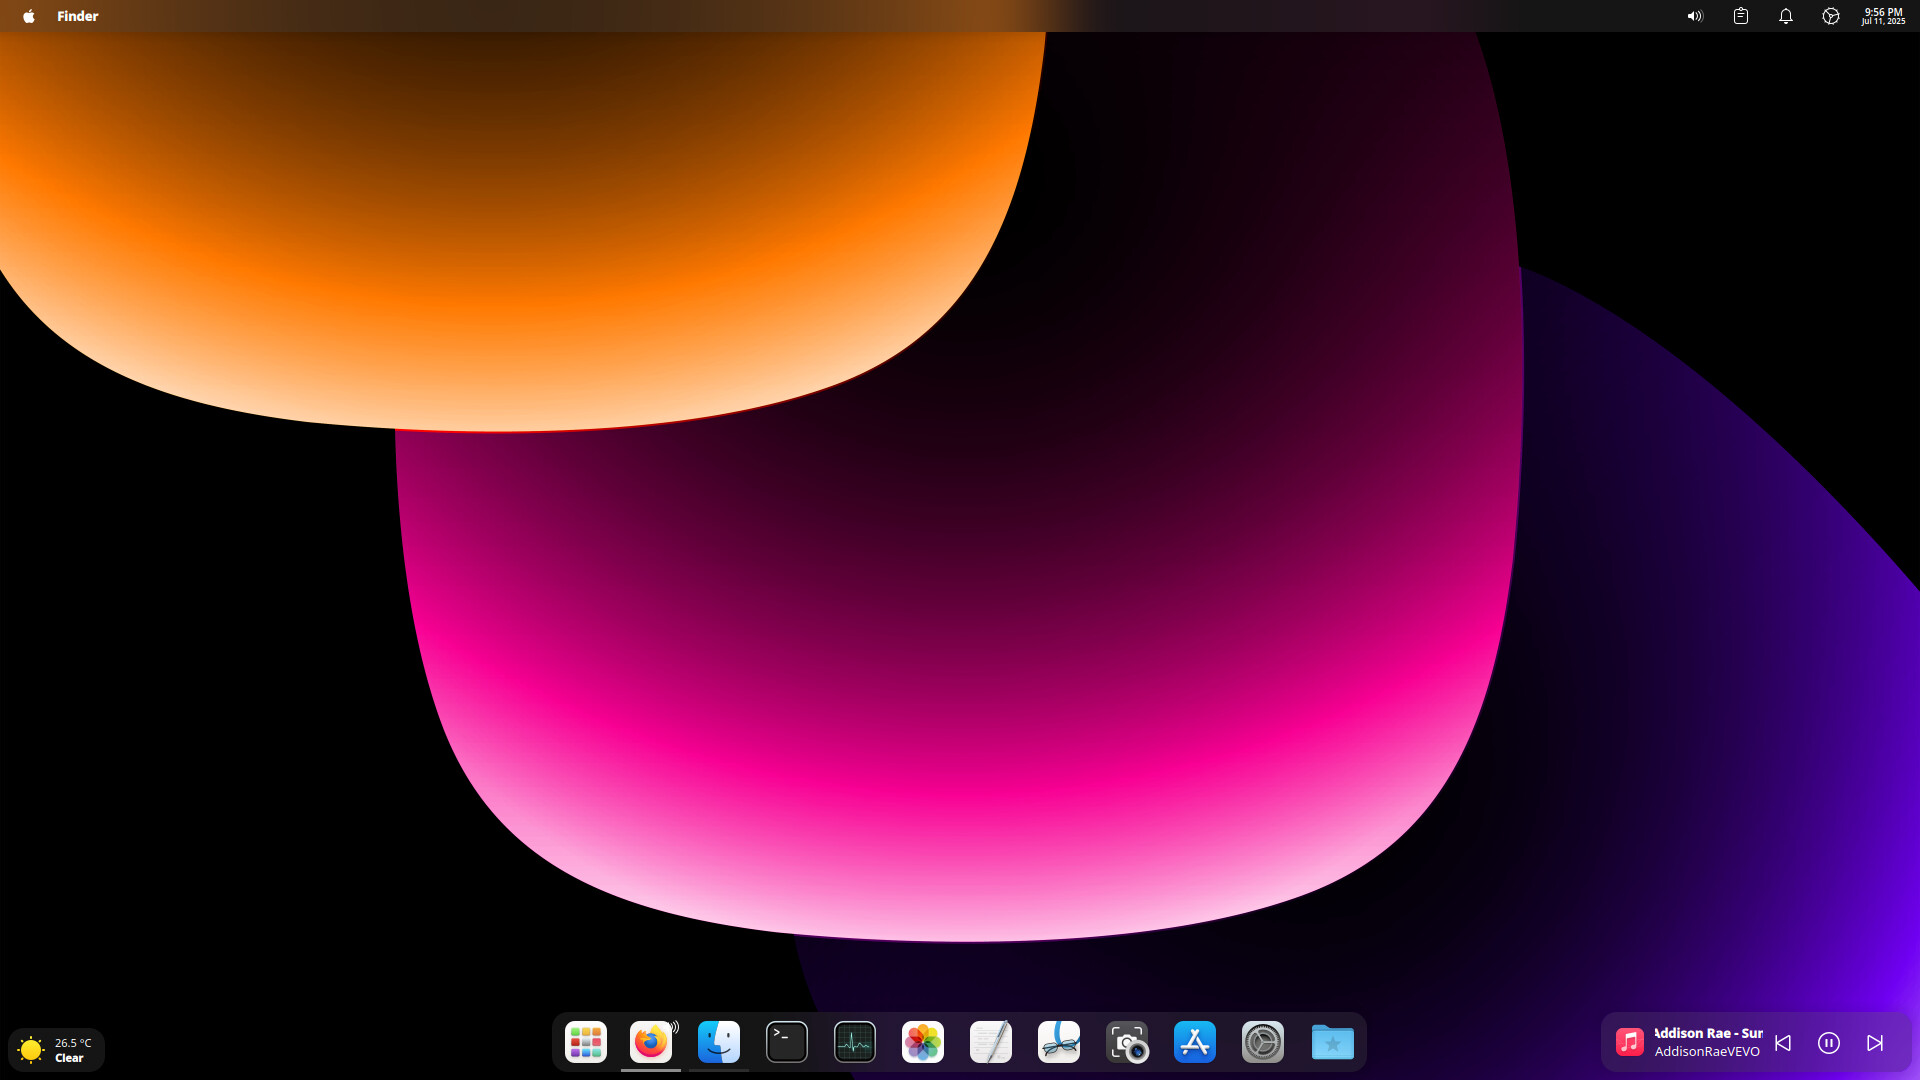The image size is (1920, 1080).
Task: Open the volume control in menu bar
Action: pyautogui.click(x=1695, y=16)
